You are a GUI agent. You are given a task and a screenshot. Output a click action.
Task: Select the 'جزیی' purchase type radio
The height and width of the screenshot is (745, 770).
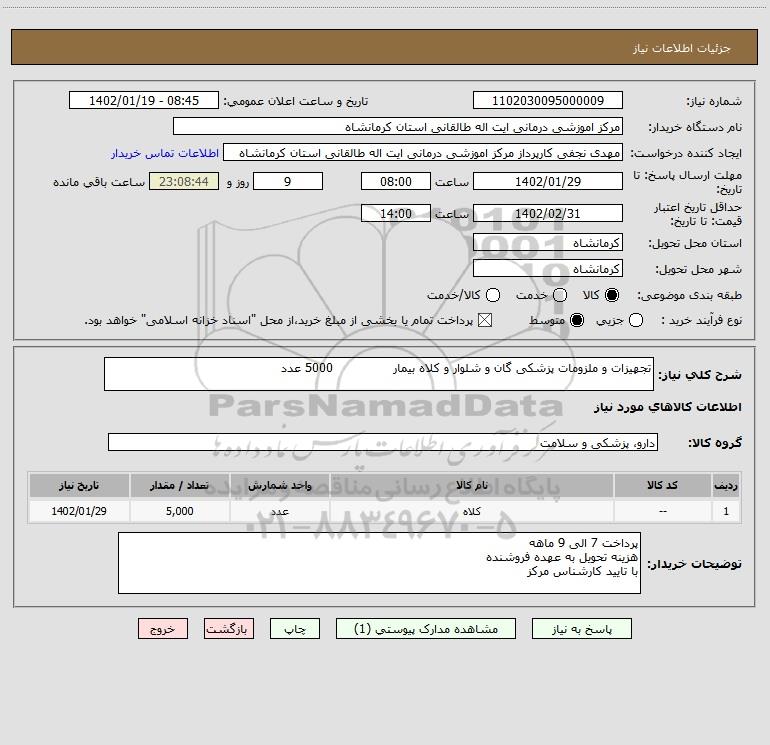(636, 320)
